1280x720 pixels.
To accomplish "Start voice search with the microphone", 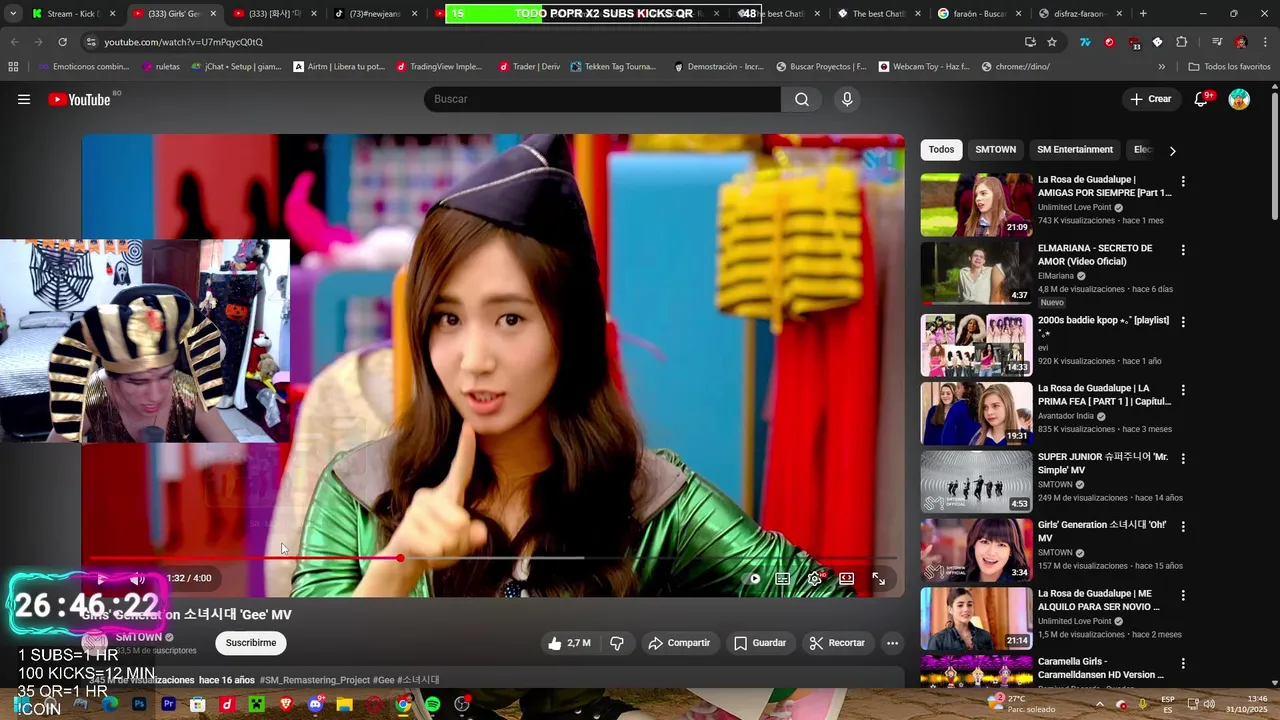I will pyautogui.click(x=847, y=99).
